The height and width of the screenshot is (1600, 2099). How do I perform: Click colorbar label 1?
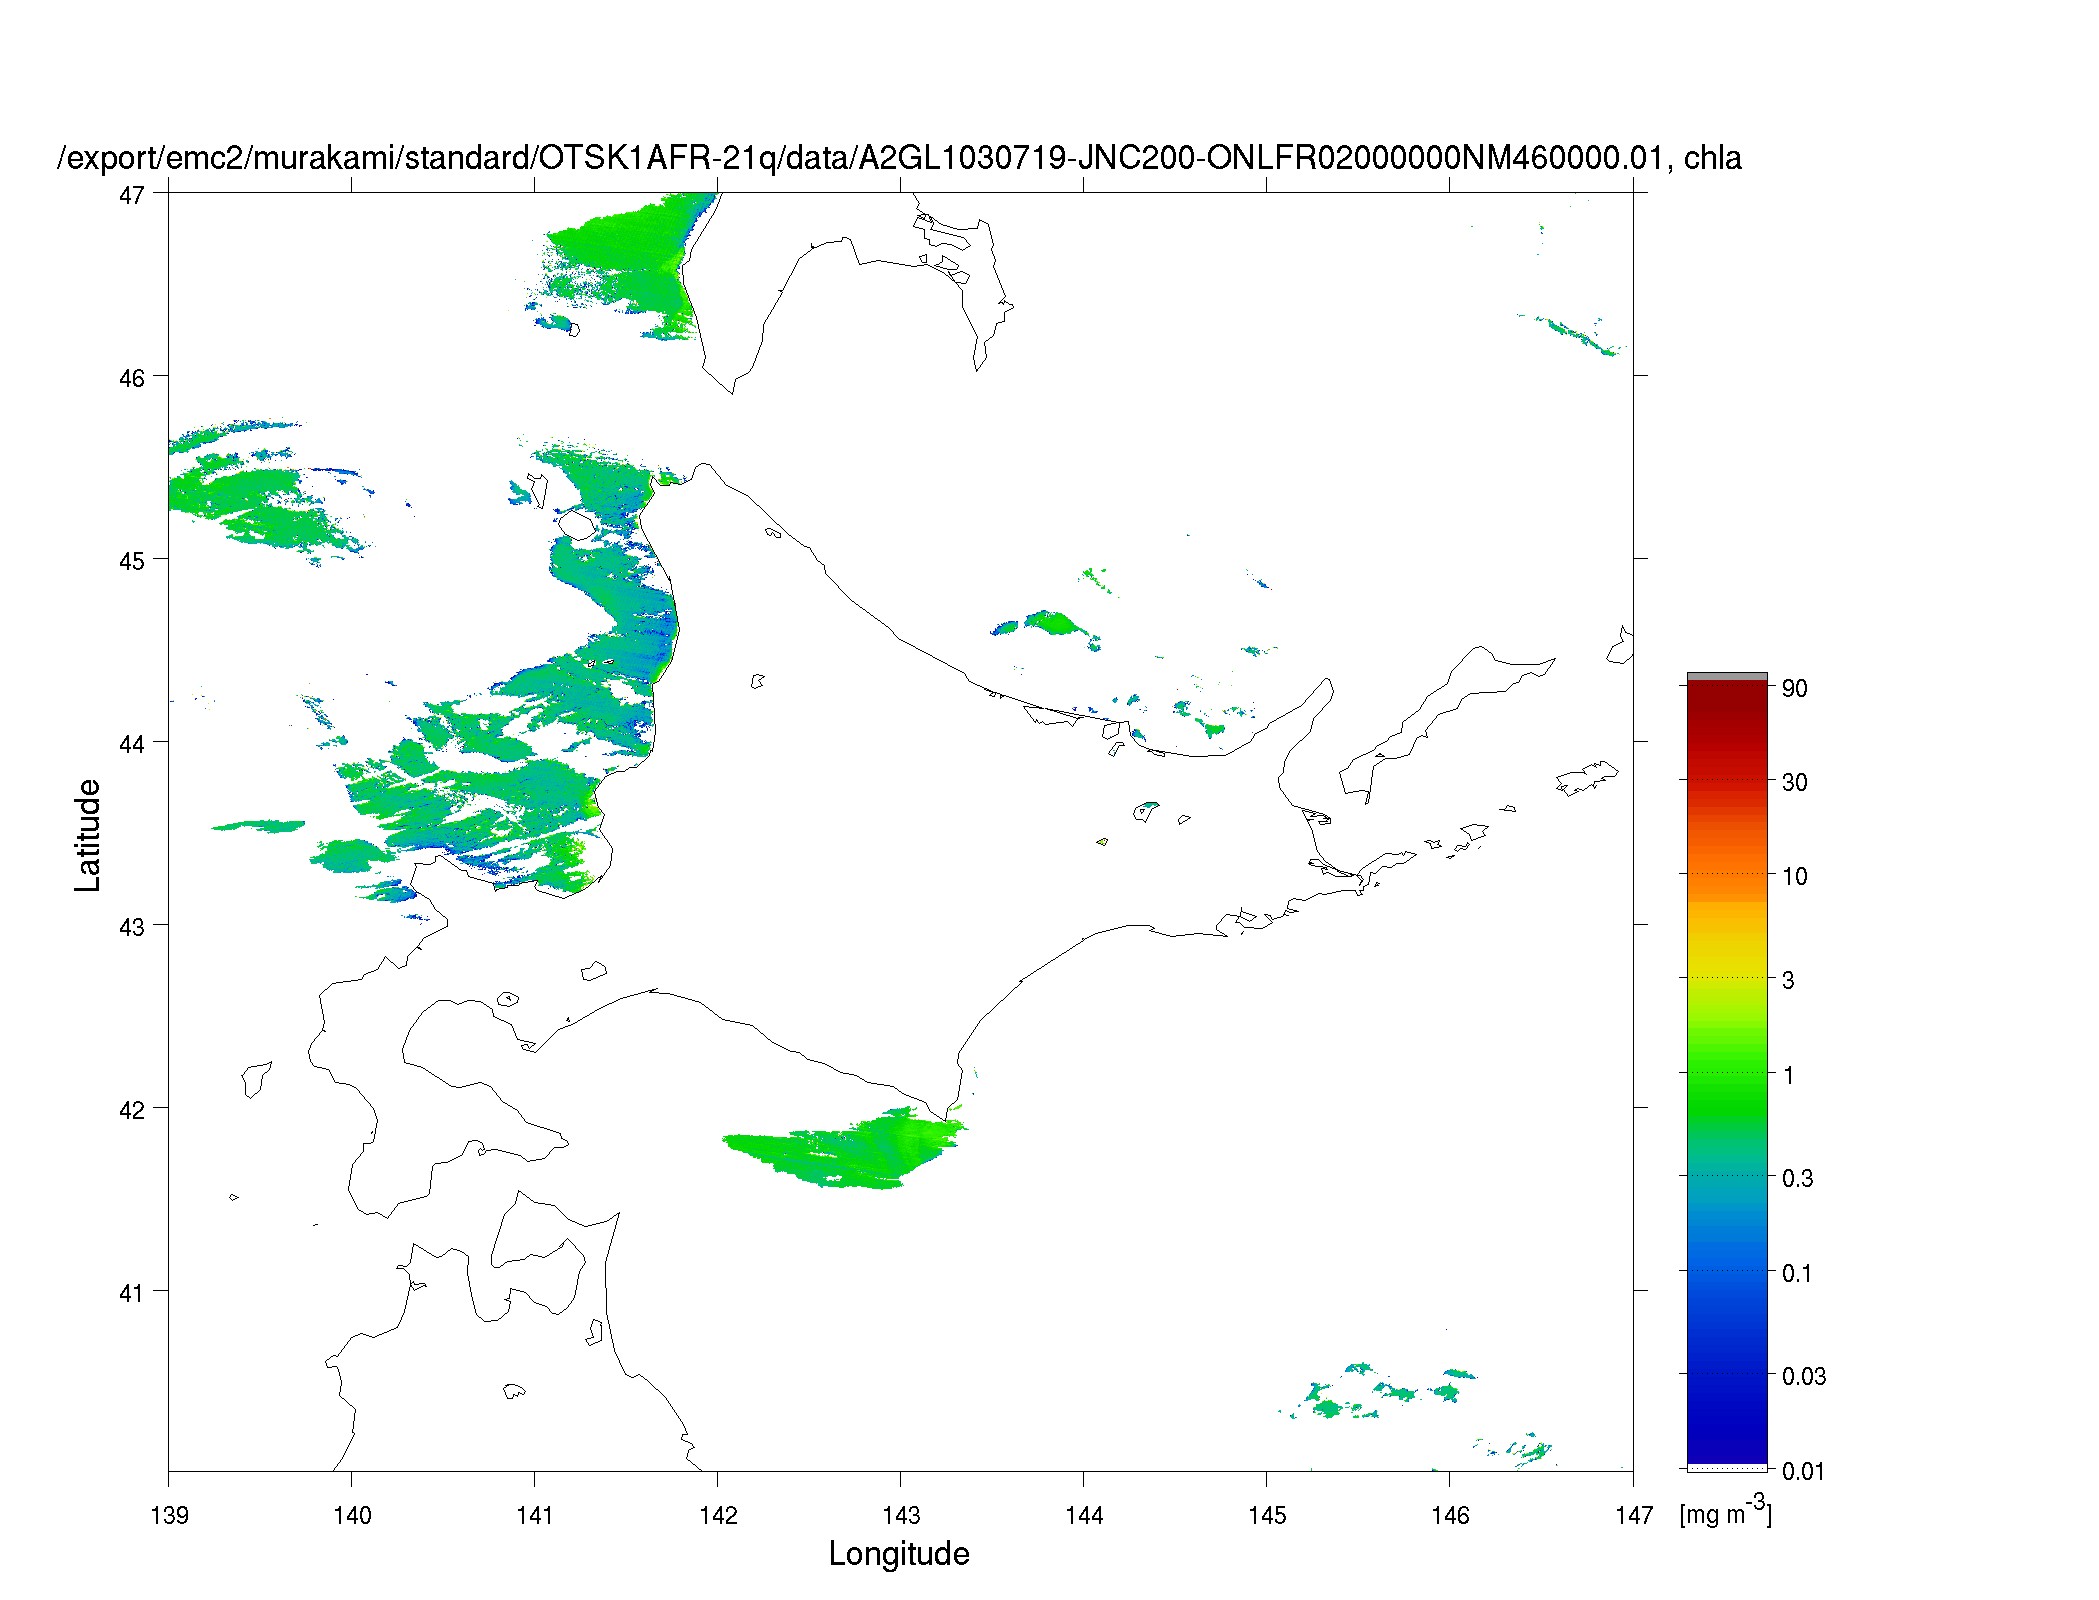pos(1788,1075)
